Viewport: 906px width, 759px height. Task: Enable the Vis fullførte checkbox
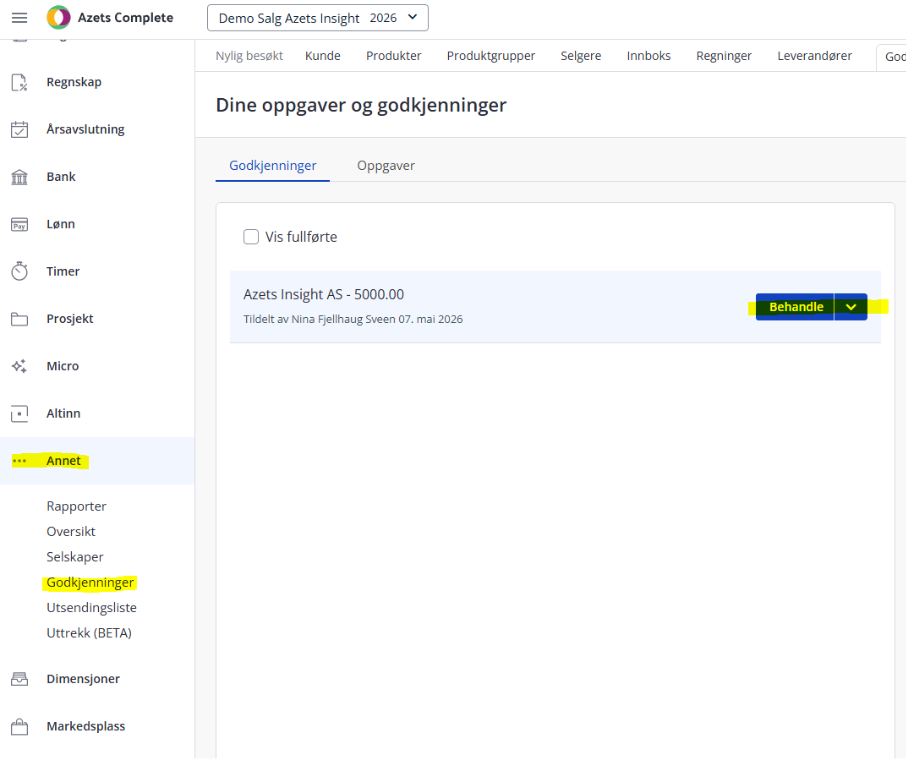pyautogui.click(x=251, y=237)
